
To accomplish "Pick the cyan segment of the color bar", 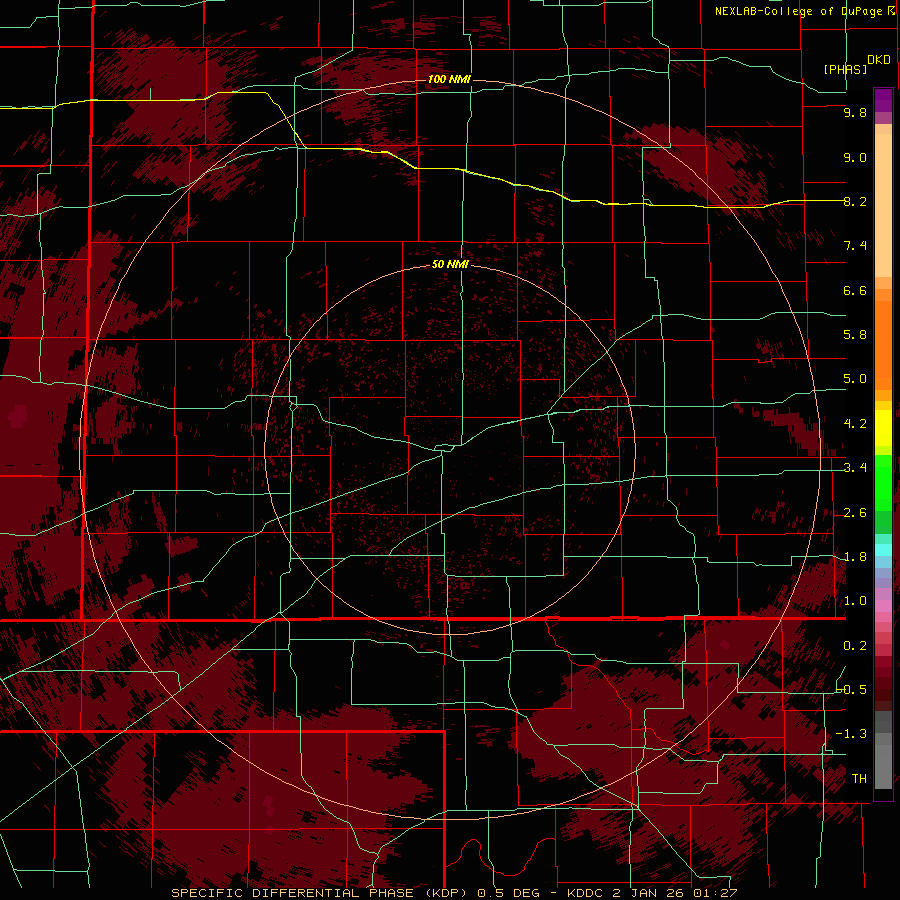I will click(883, 550).
